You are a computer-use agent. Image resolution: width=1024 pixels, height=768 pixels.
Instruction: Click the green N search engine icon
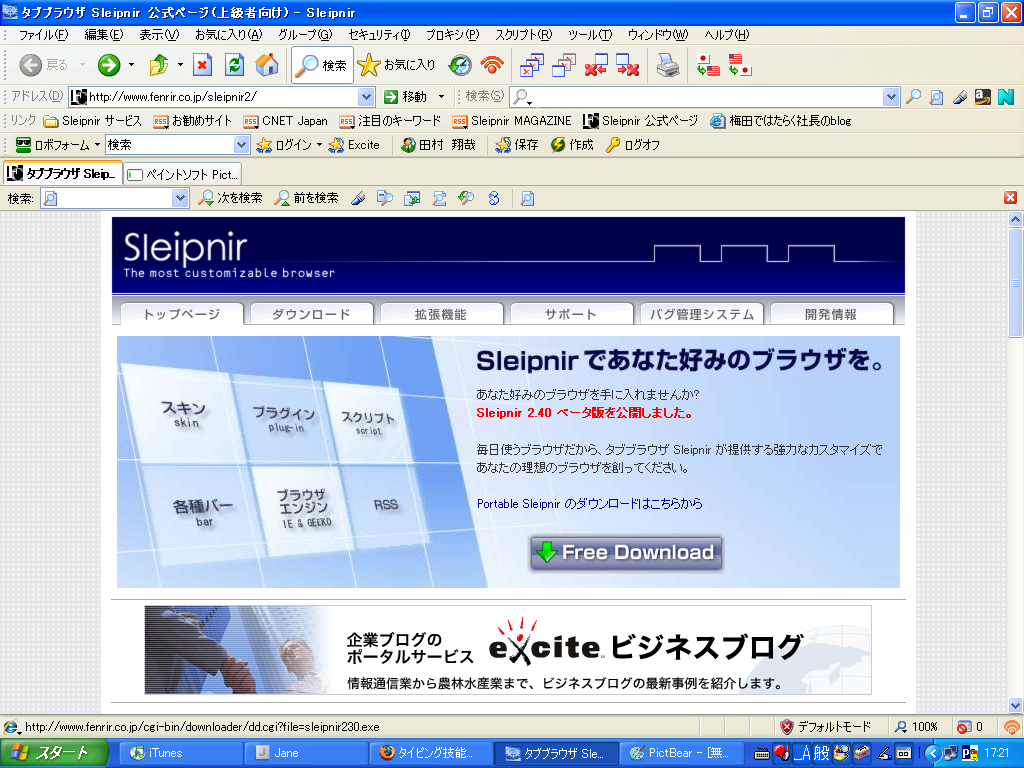point(1006,97)
